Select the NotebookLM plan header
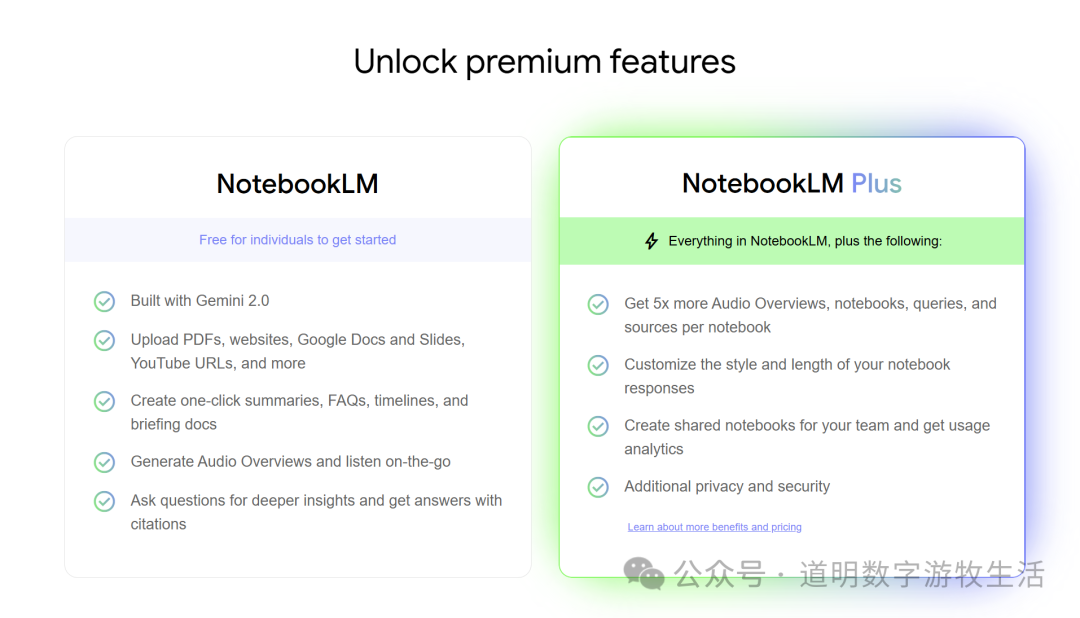The width and height of the screenshot is (1080, 618). [x=297, y=184]
